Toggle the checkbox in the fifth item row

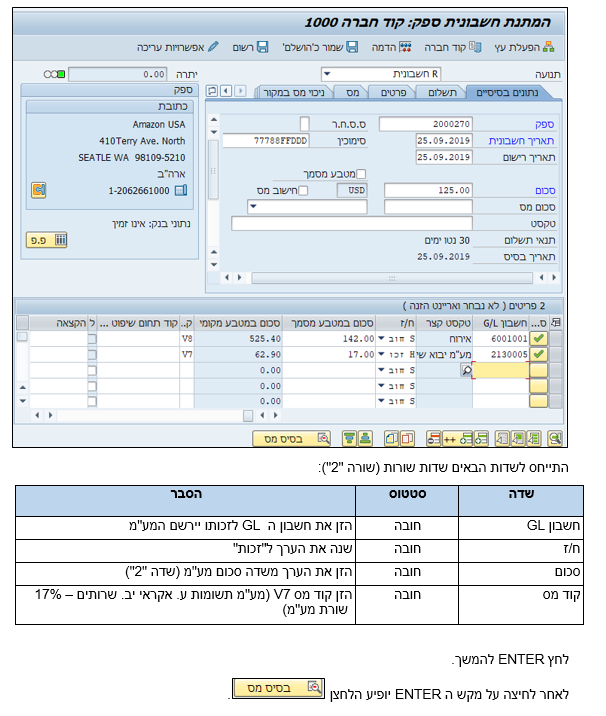[92, 401]
